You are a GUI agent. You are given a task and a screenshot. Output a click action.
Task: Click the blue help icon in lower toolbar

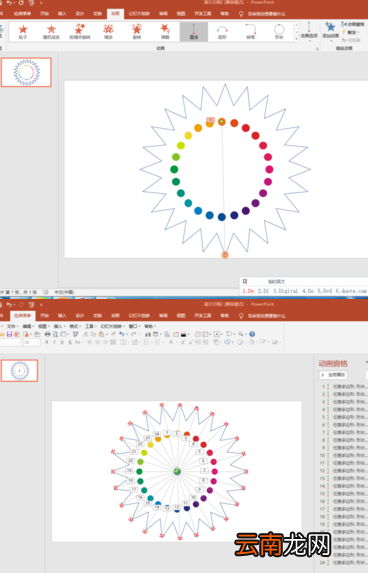pos(252,334)
